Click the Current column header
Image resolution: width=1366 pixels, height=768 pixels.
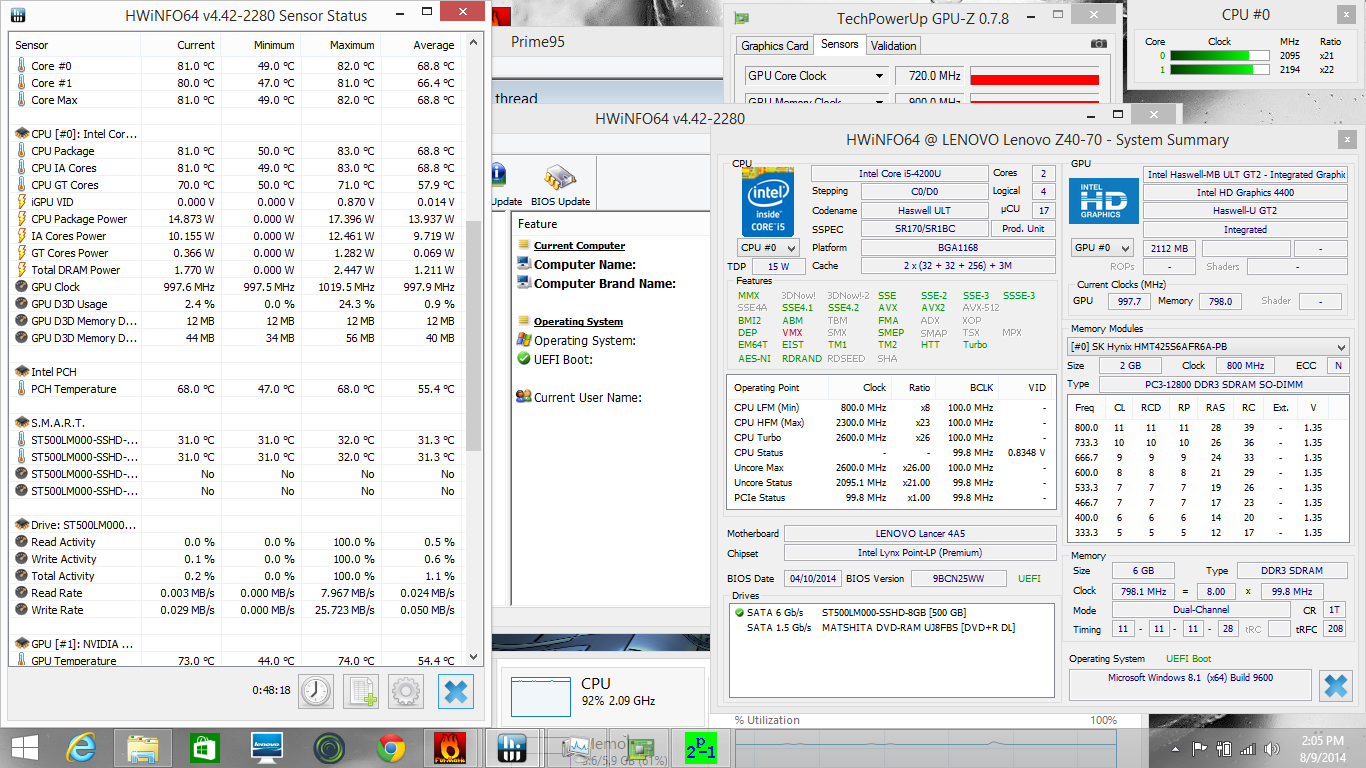point(181,45)
